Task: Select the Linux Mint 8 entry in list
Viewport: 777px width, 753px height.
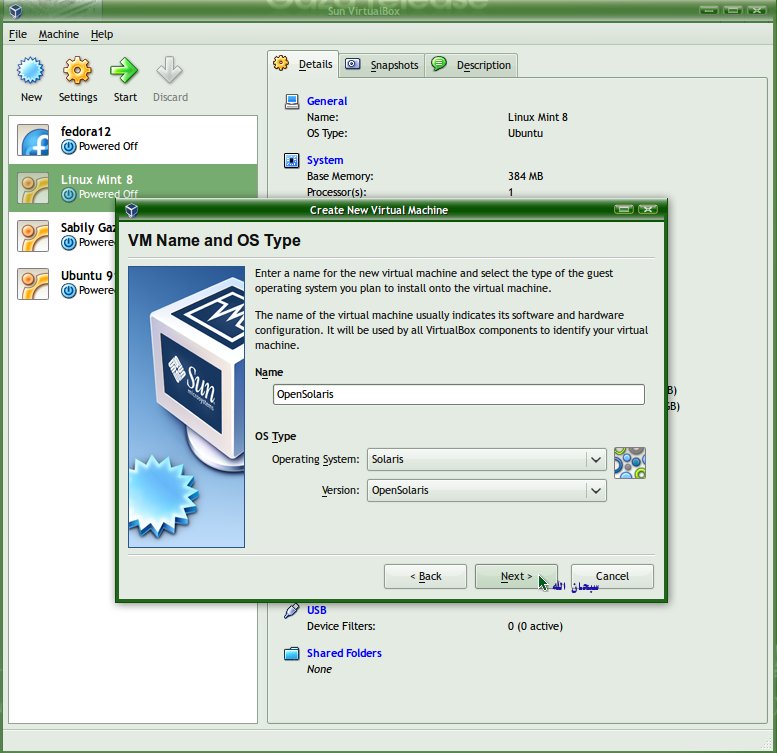Action: pyautogui.click(x=133, y=188)
